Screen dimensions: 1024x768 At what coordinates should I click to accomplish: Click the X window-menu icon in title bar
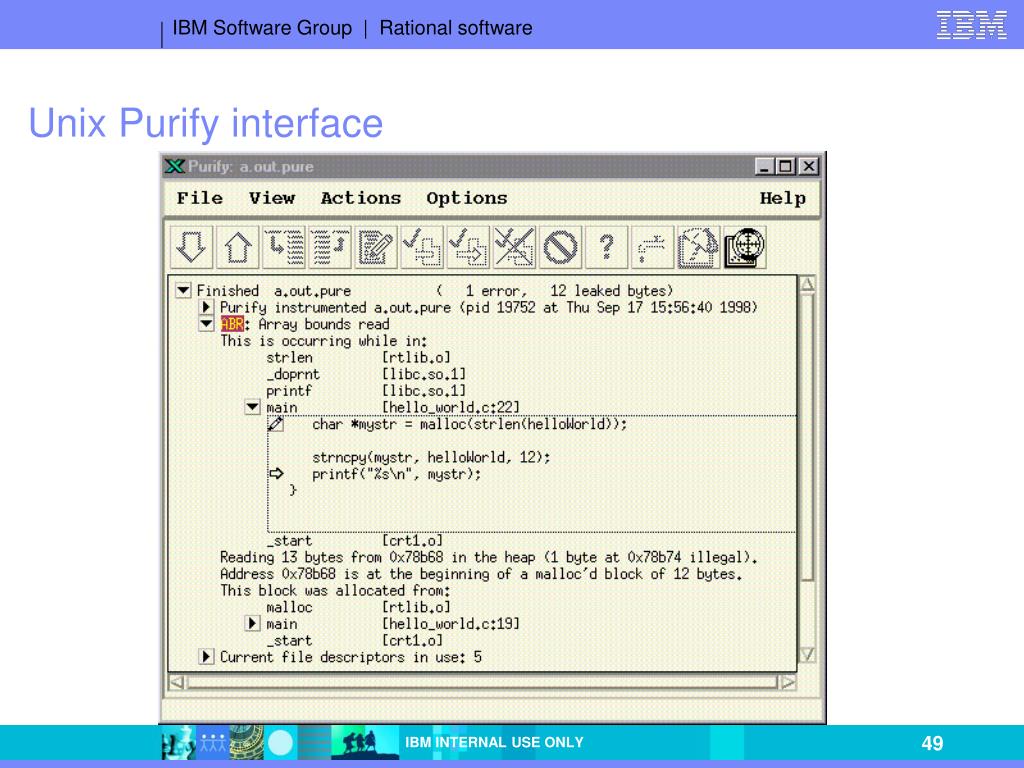[174, 167]
